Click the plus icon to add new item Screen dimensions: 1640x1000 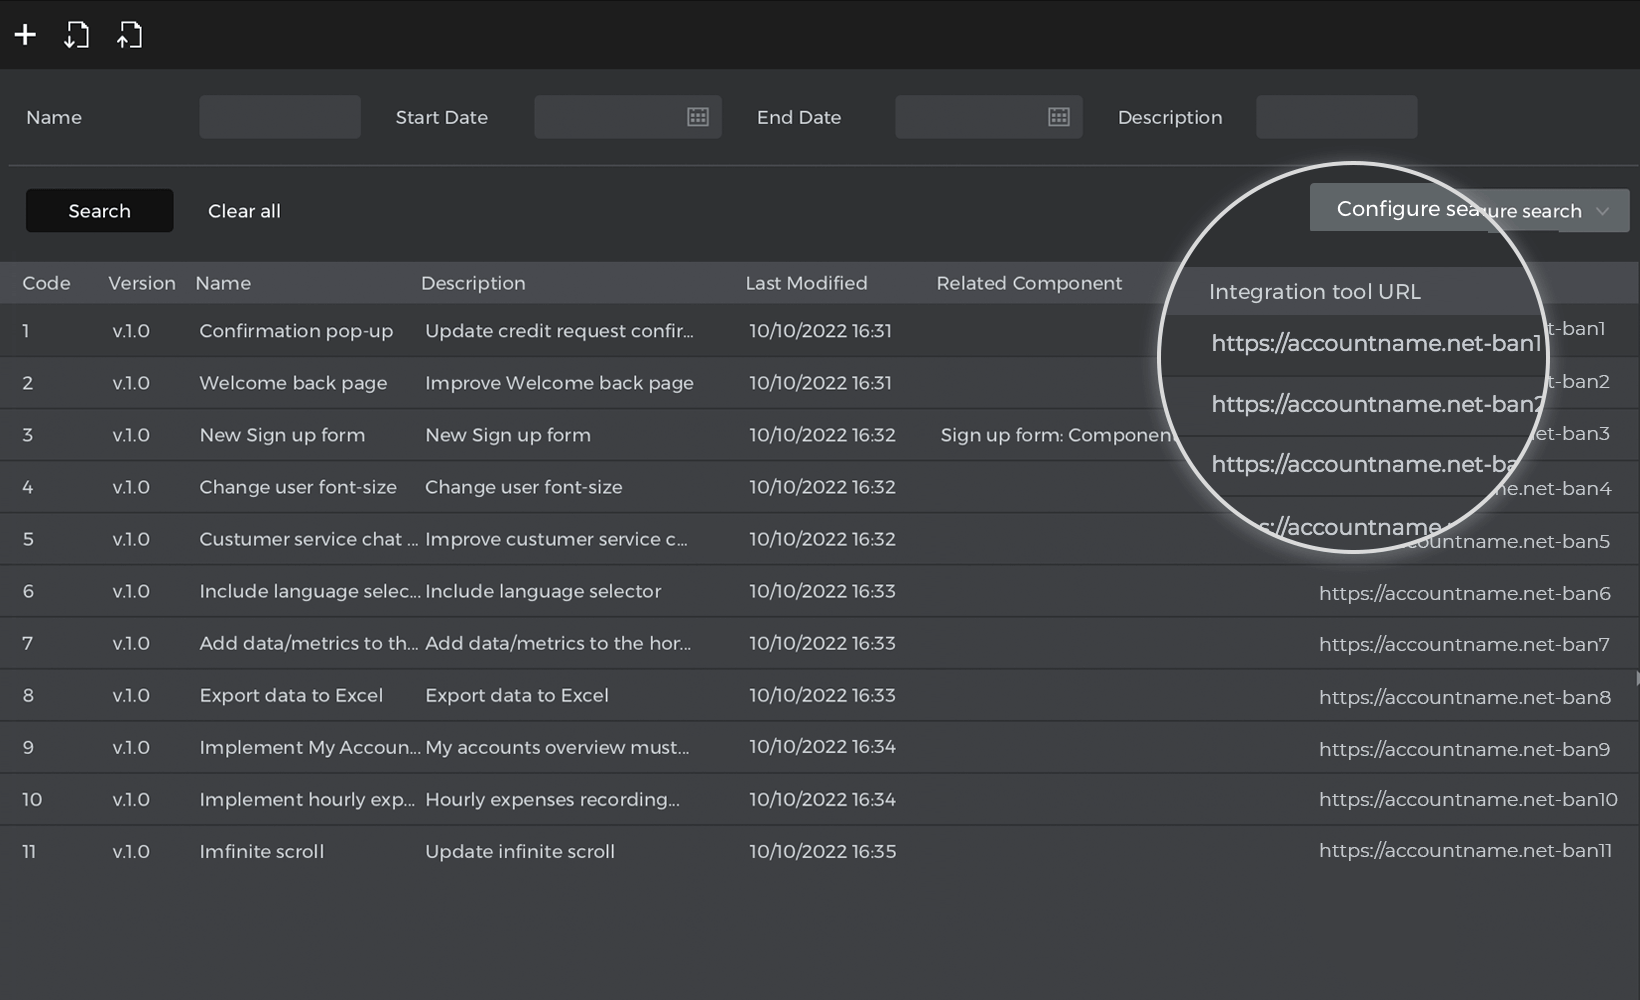[x=25, y=35]
